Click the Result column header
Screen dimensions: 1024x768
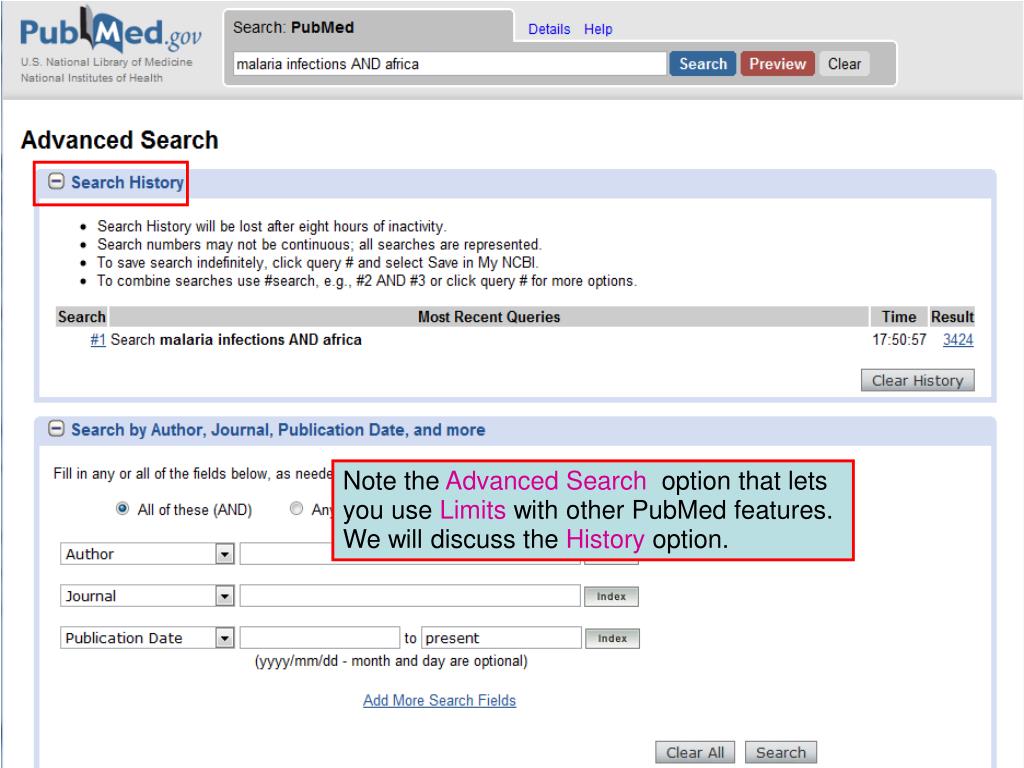(952, 317)
